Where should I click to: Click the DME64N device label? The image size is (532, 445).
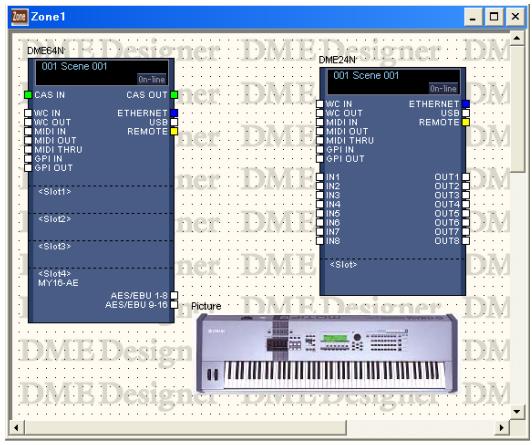[x=45, y=51]
